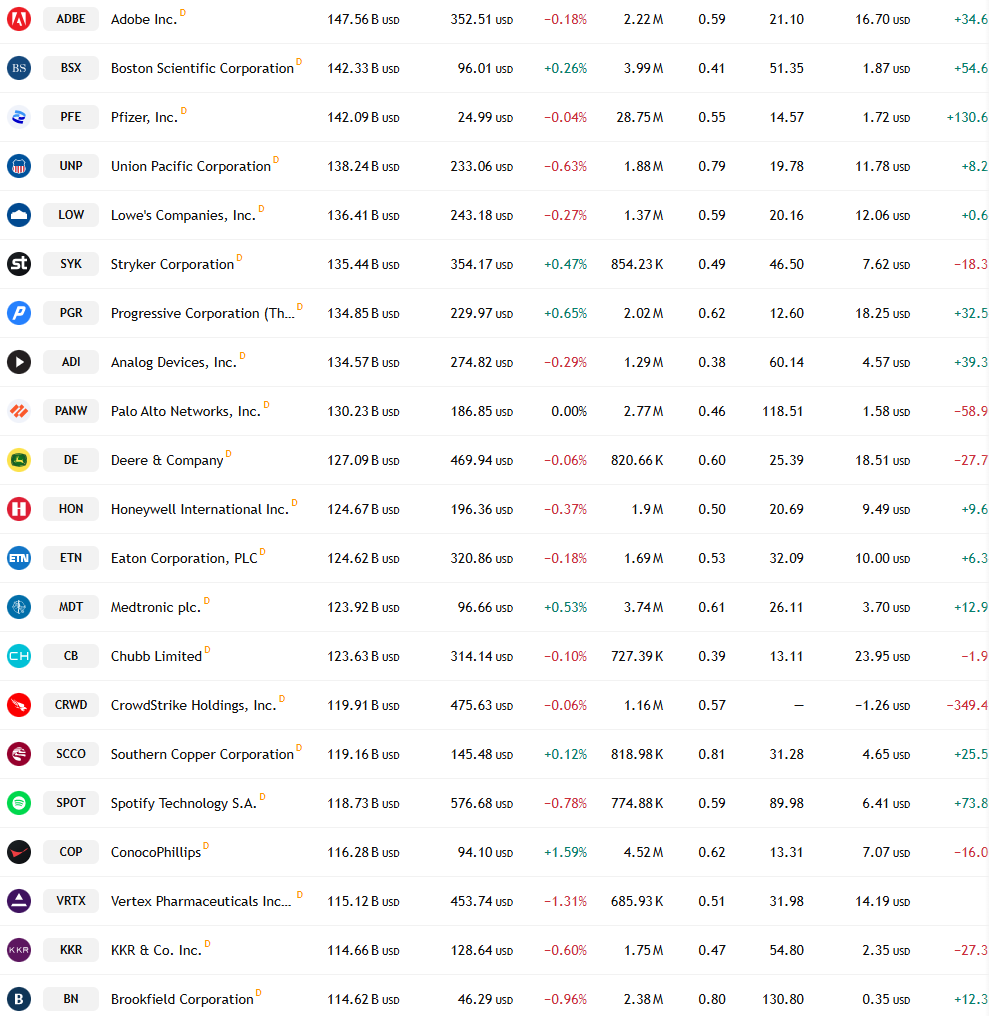Viewport: 989px width, 1016px height.
Task: Click the Southern Copper logo icon
Action: [x=19, y=754]
